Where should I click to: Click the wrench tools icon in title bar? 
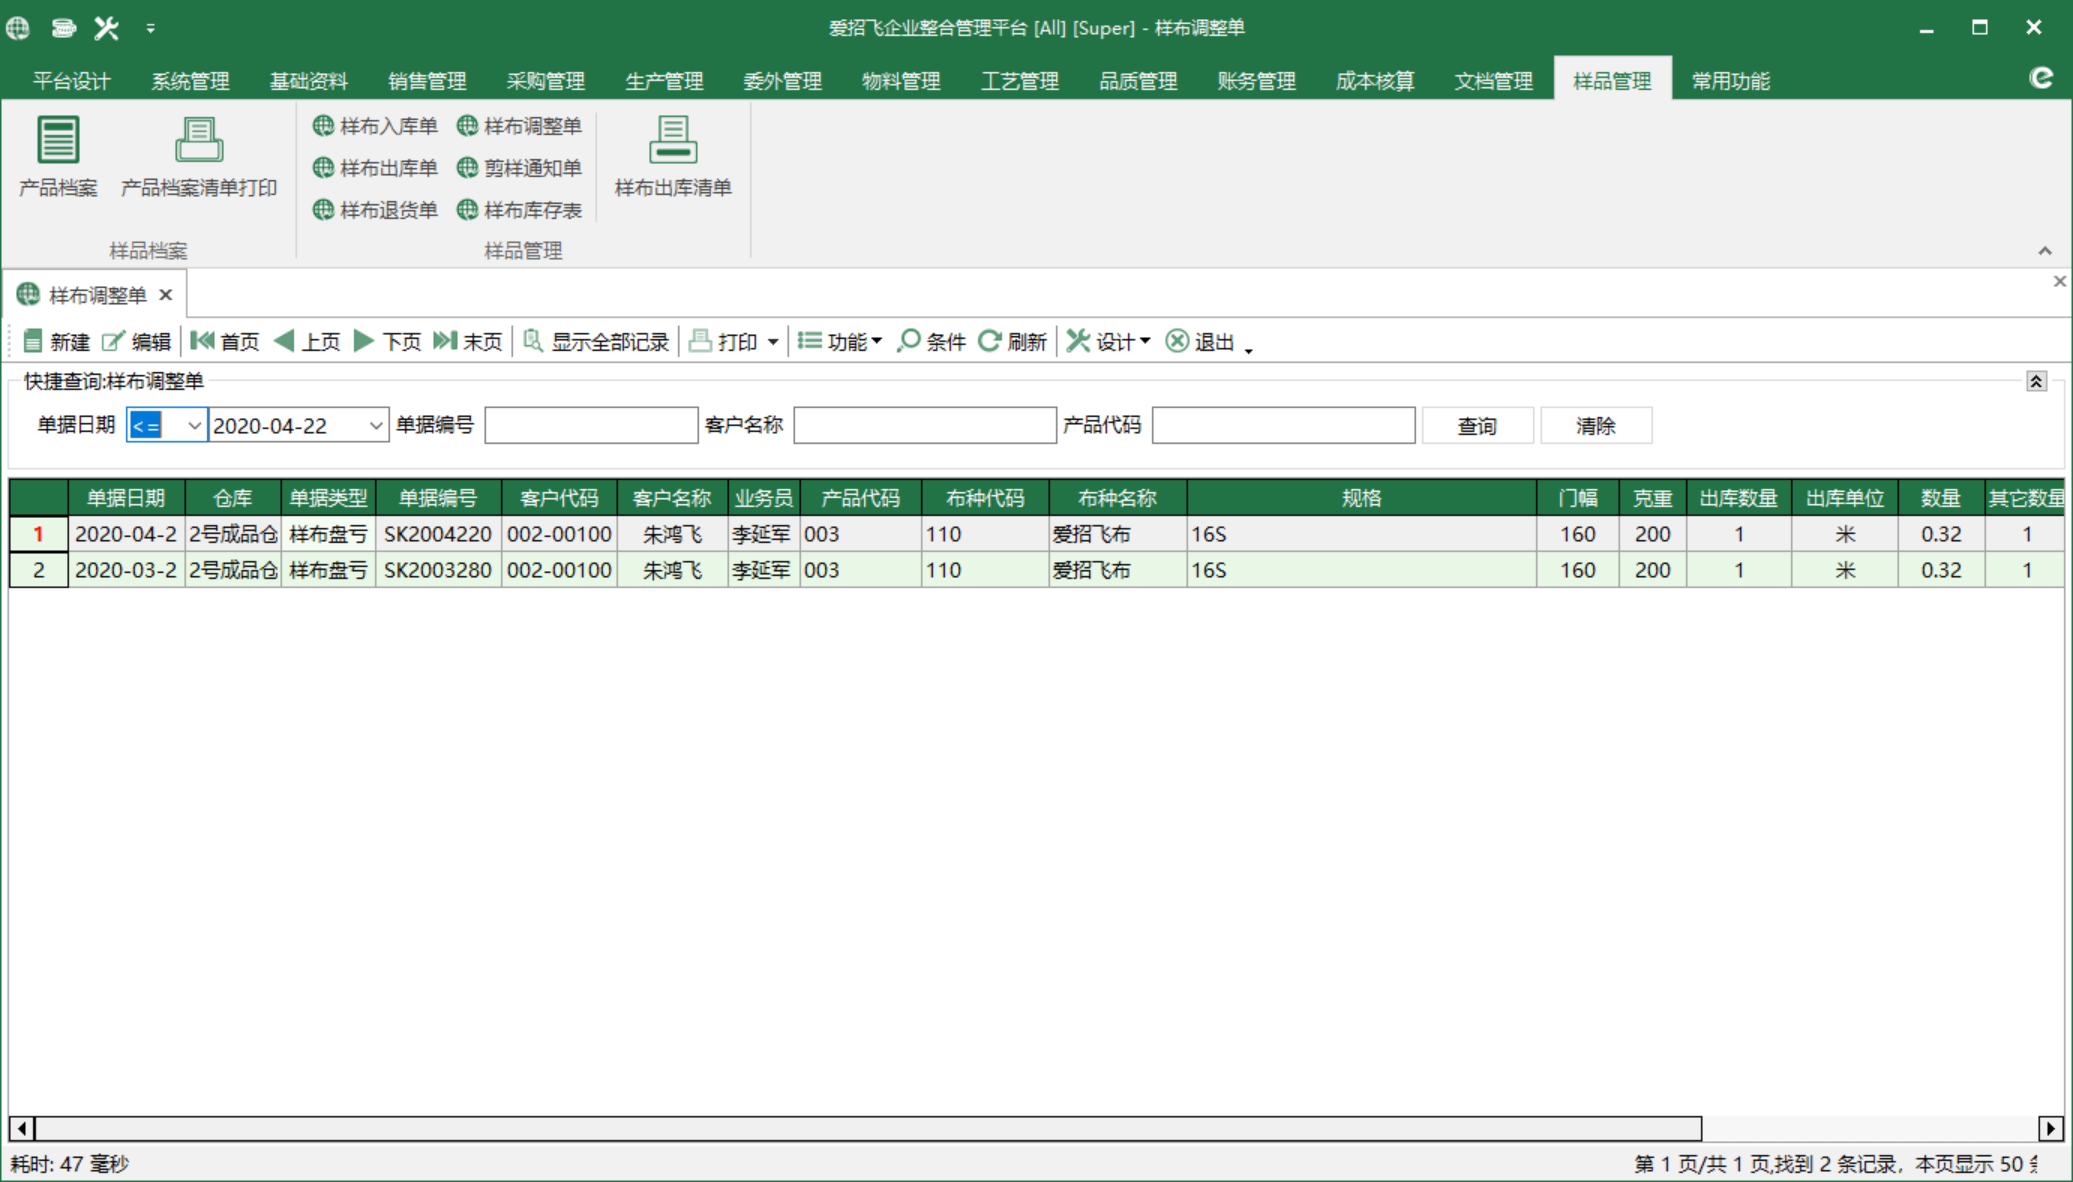click(x=106, y=27)
